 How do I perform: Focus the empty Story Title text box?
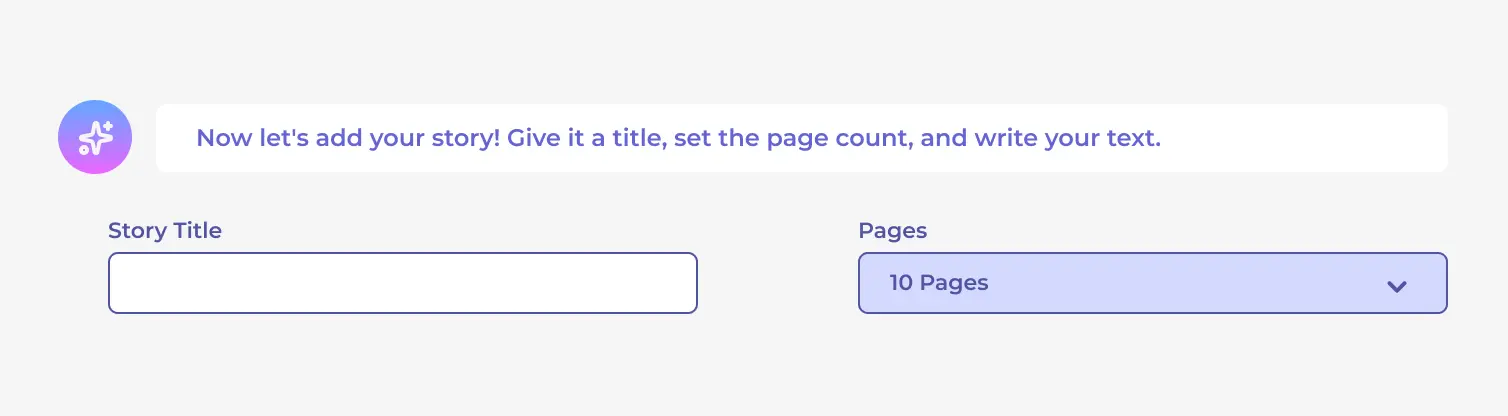tap(402, 283)
